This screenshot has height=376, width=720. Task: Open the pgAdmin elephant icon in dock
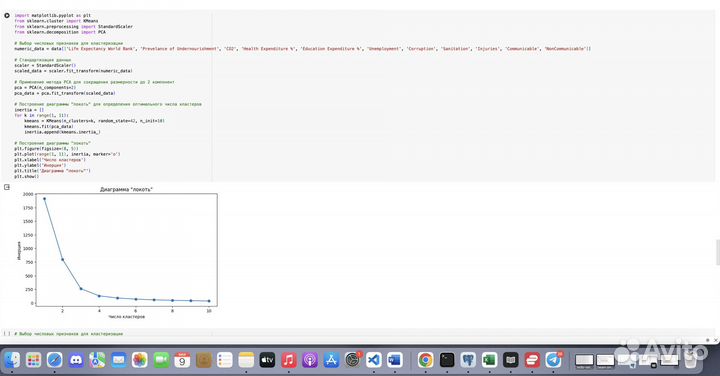coord(468,359)
